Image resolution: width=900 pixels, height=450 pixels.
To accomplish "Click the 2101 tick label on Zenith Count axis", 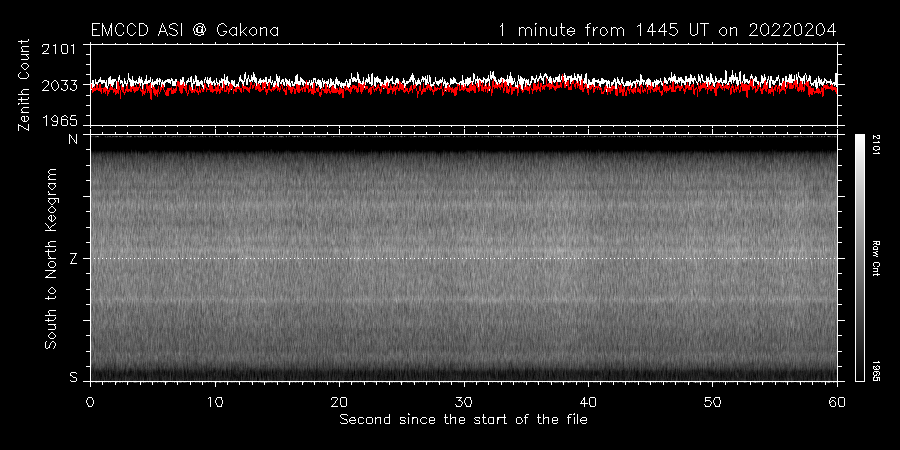I will pos(59,49).
